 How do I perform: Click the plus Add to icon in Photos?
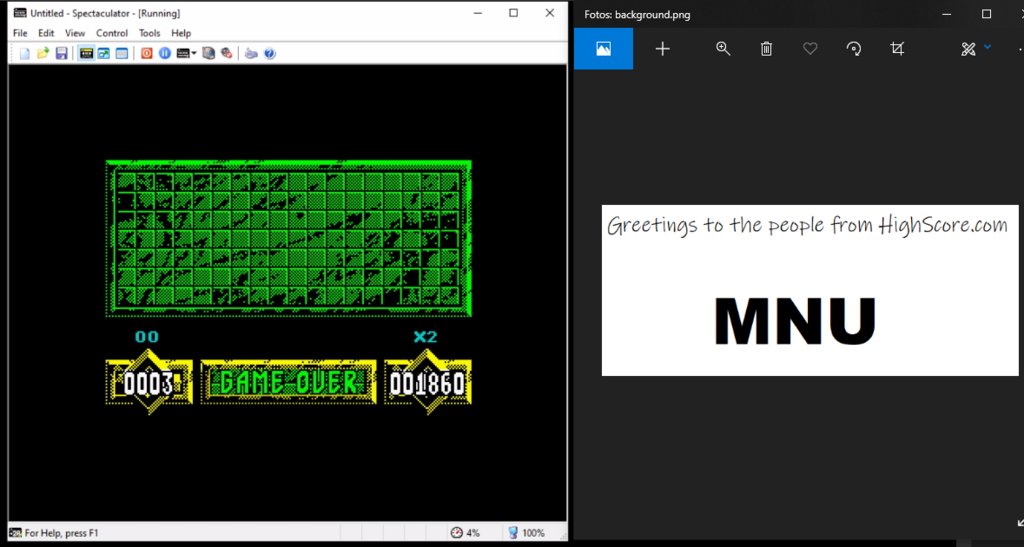(662, 48)
